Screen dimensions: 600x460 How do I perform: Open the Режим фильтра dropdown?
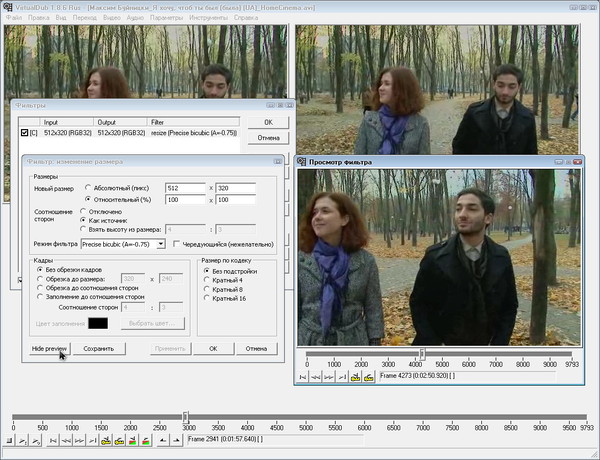(123, 244)
